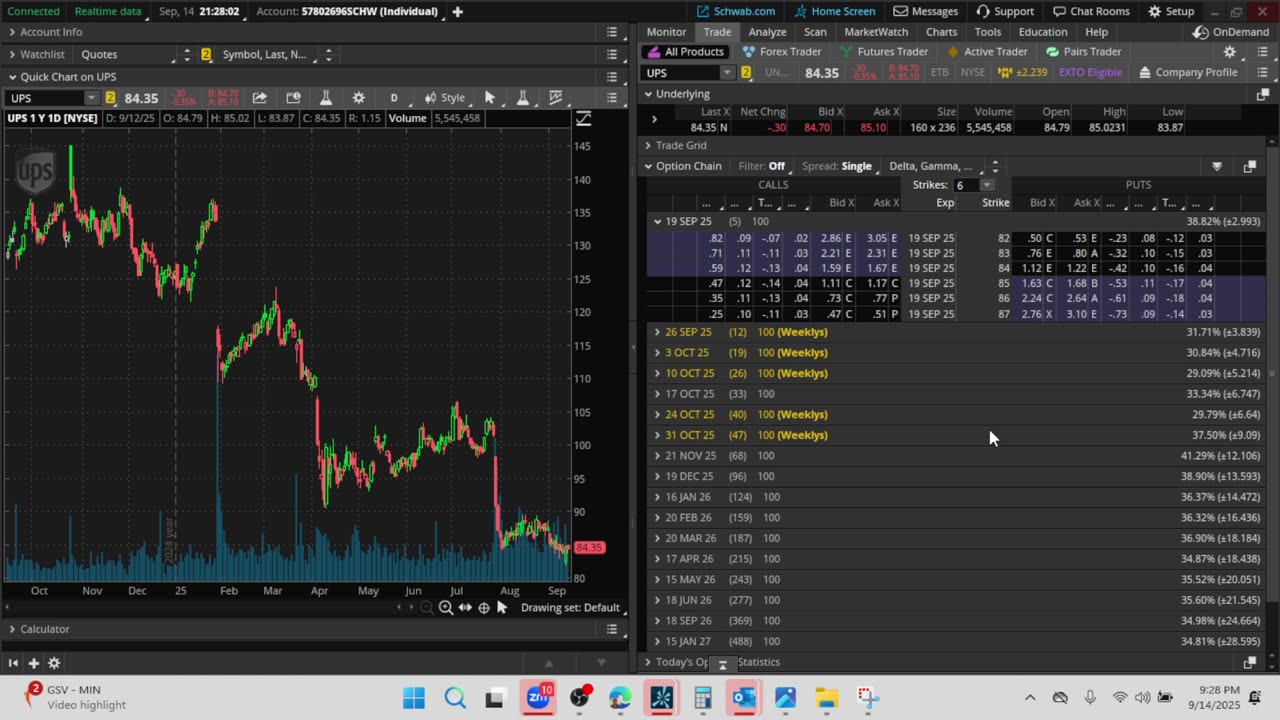Collapse the Underlying section
This screenshot has height=720, width=1280.
pos(648,94)
